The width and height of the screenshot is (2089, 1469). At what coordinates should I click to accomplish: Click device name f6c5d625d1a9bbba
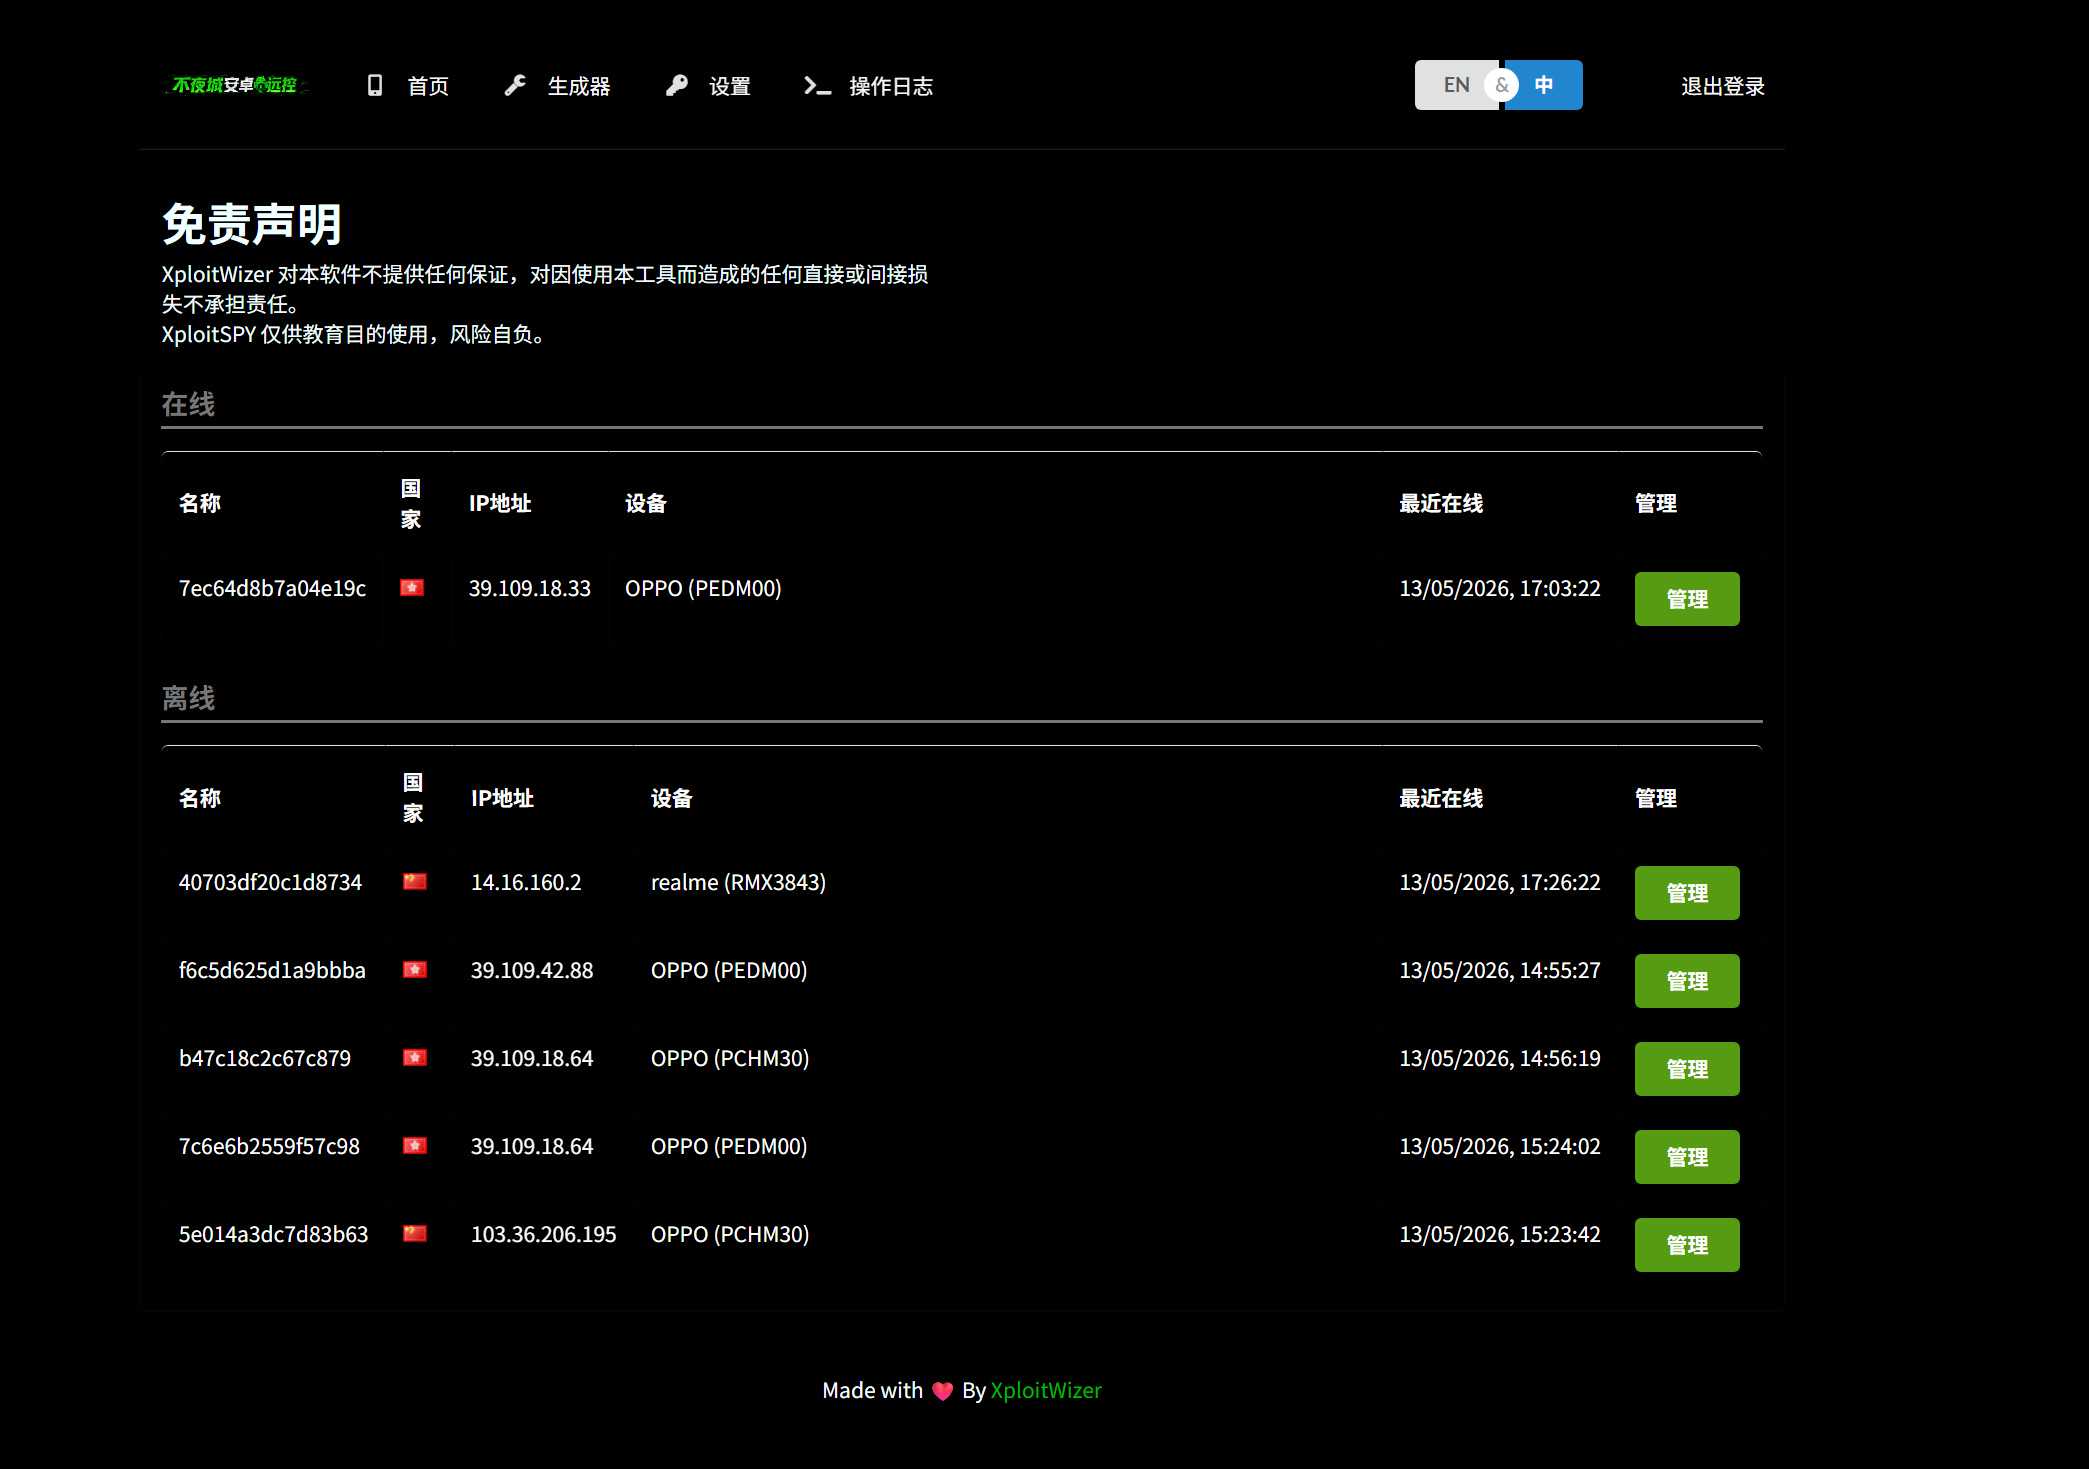click(272, 970)
